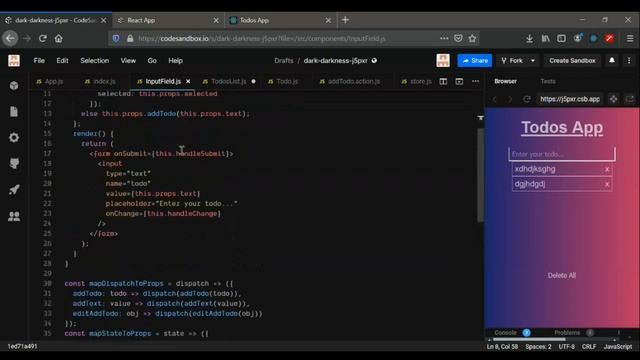Open preview in new window icon
This screenshot has height=360, width=640.
tap(630, 99)
